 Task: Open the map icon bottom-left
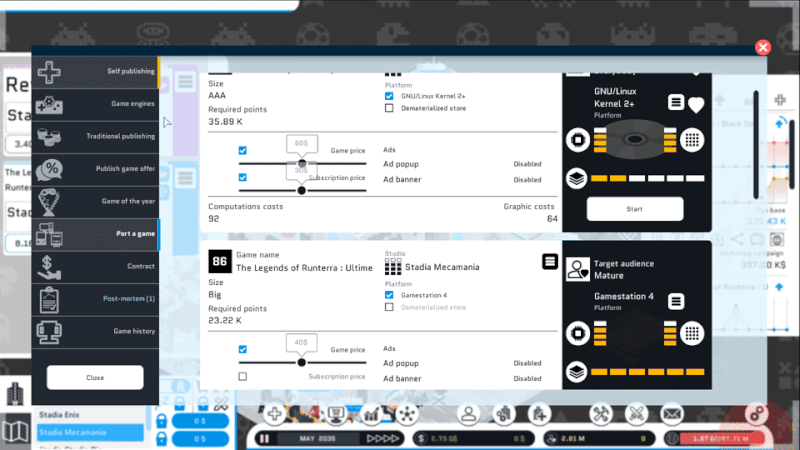[15, 432]
